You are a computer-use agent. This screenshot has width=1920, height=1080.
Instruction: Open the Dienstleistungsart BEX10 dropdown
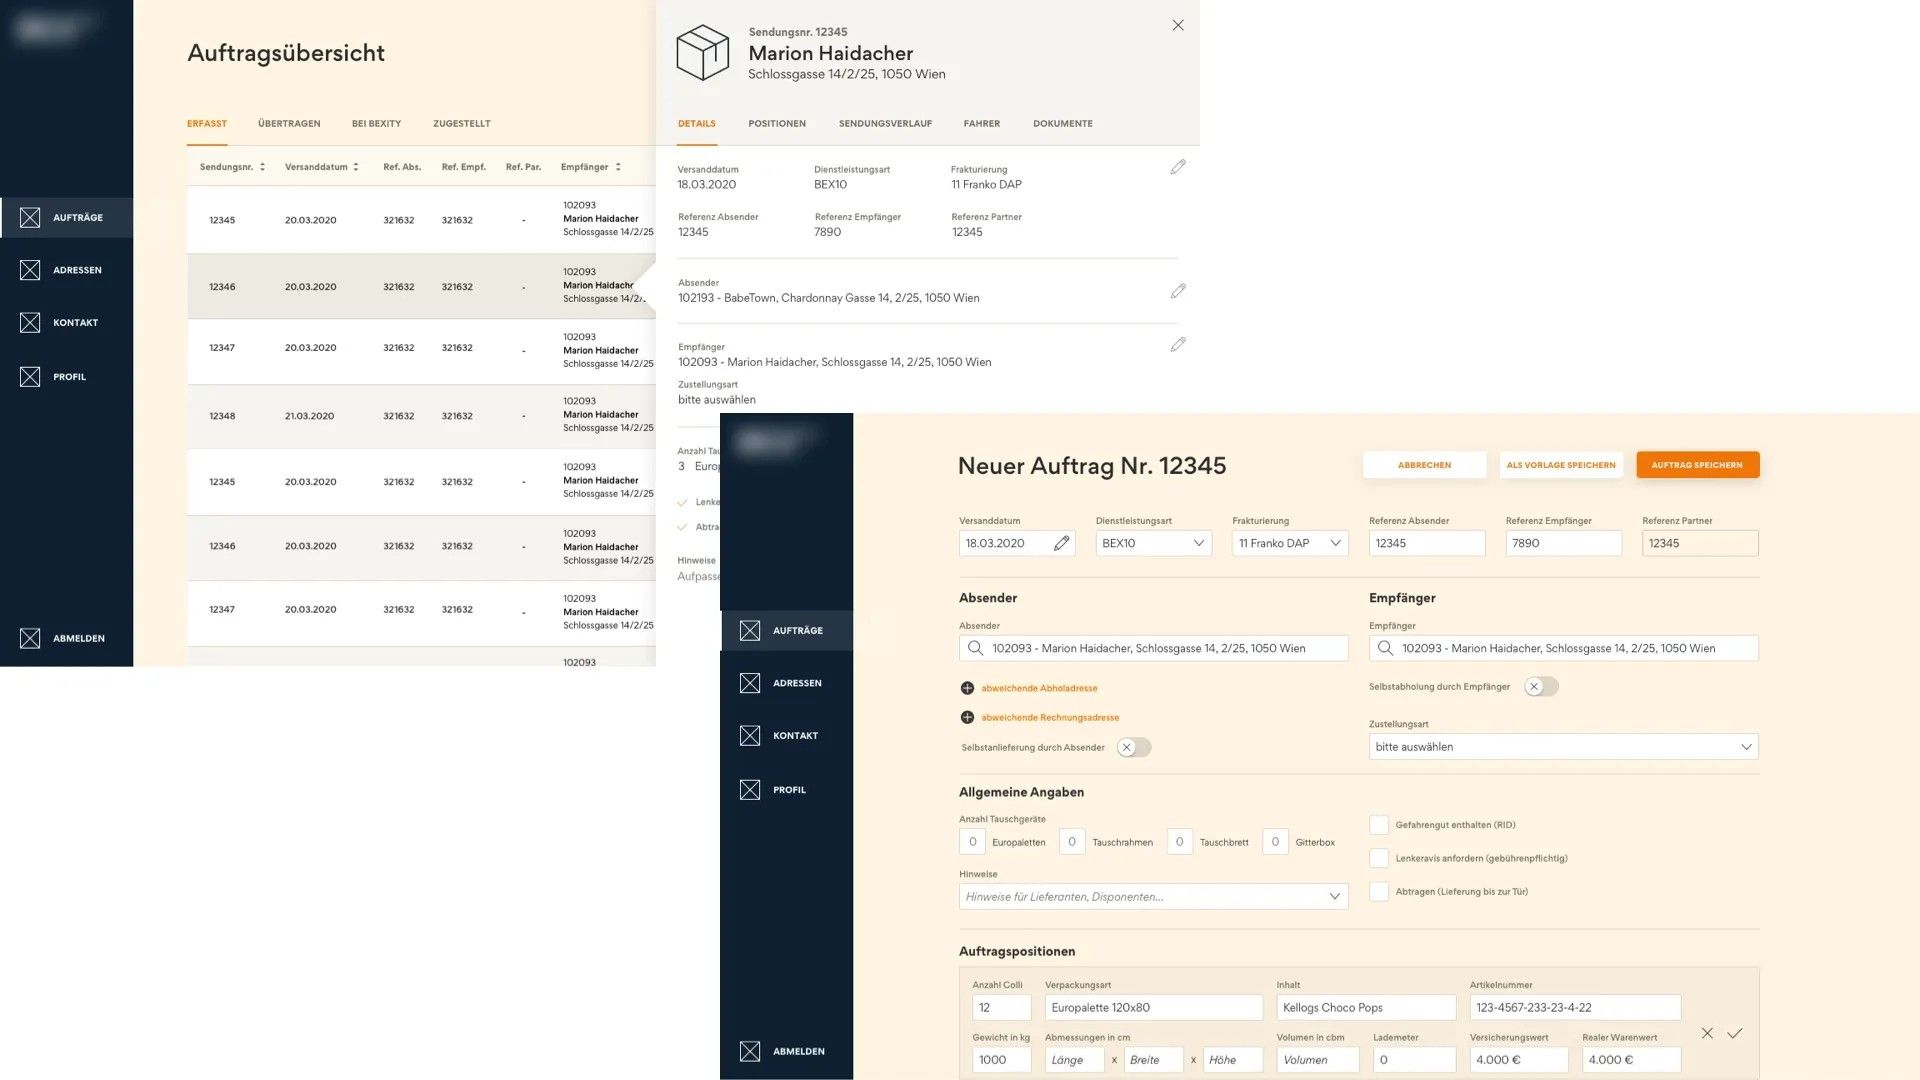tap(1198, 543)
